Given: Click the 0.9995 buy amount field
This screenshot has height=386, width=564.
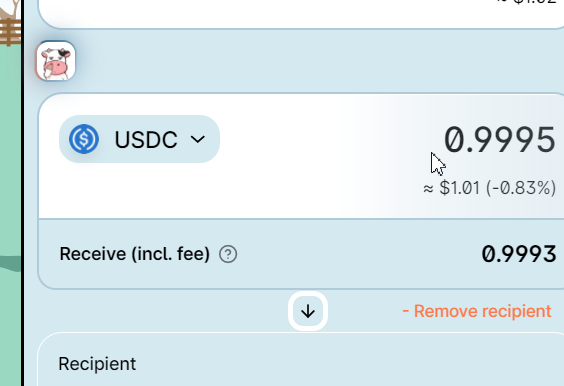Looking at the screenshot, I should [500, 140].
